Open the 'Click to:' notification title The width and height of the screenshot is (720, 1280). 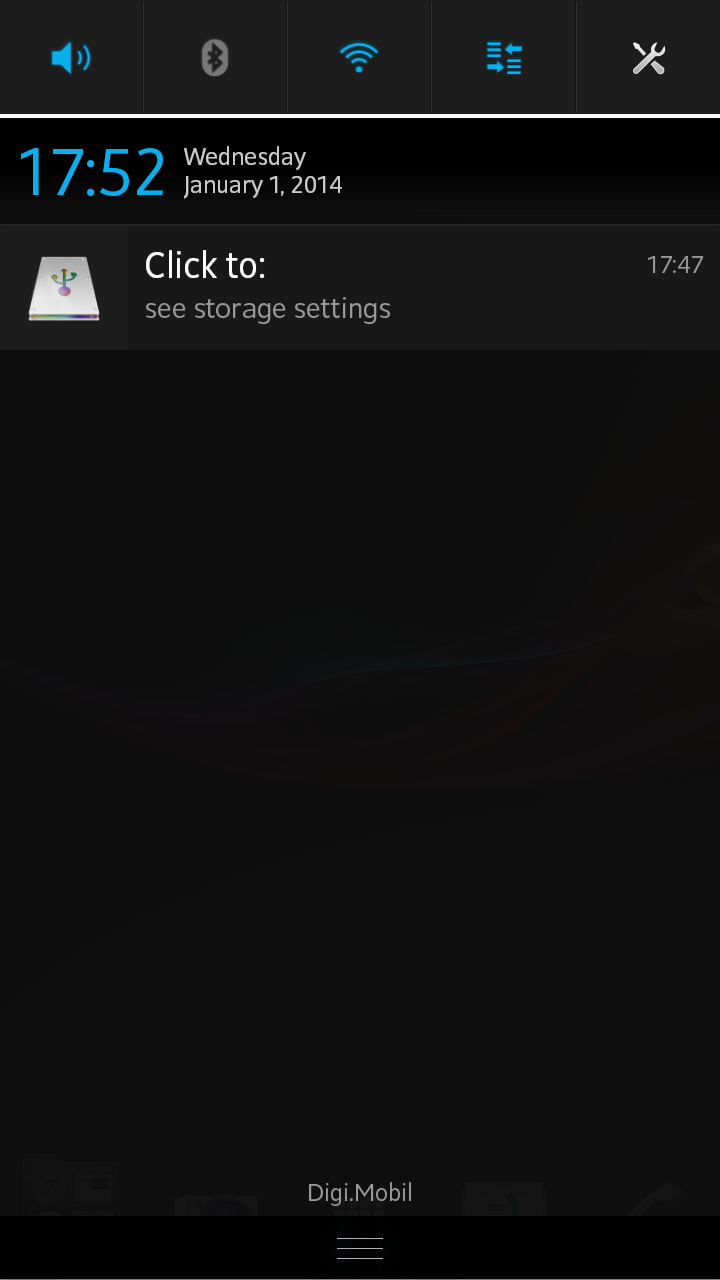point(205,265)
